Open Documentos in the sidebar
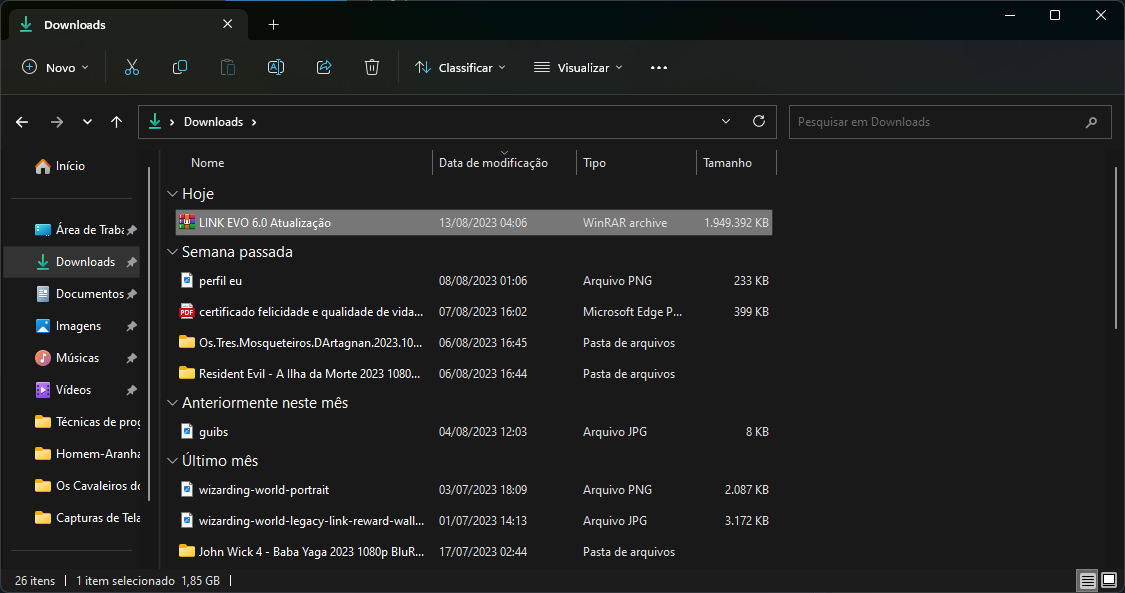 pyautogui.click(x=89, y=294)
